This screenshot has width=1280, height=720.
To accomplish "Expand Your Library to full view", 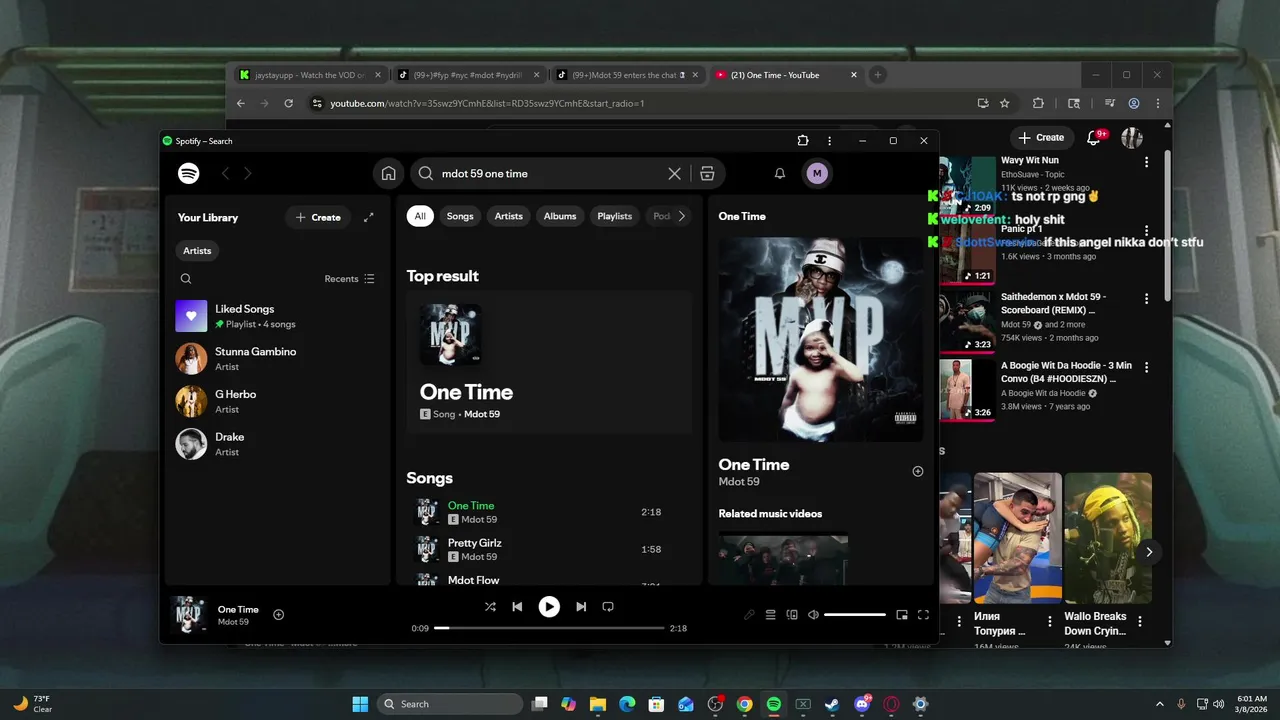I will 368,217.
